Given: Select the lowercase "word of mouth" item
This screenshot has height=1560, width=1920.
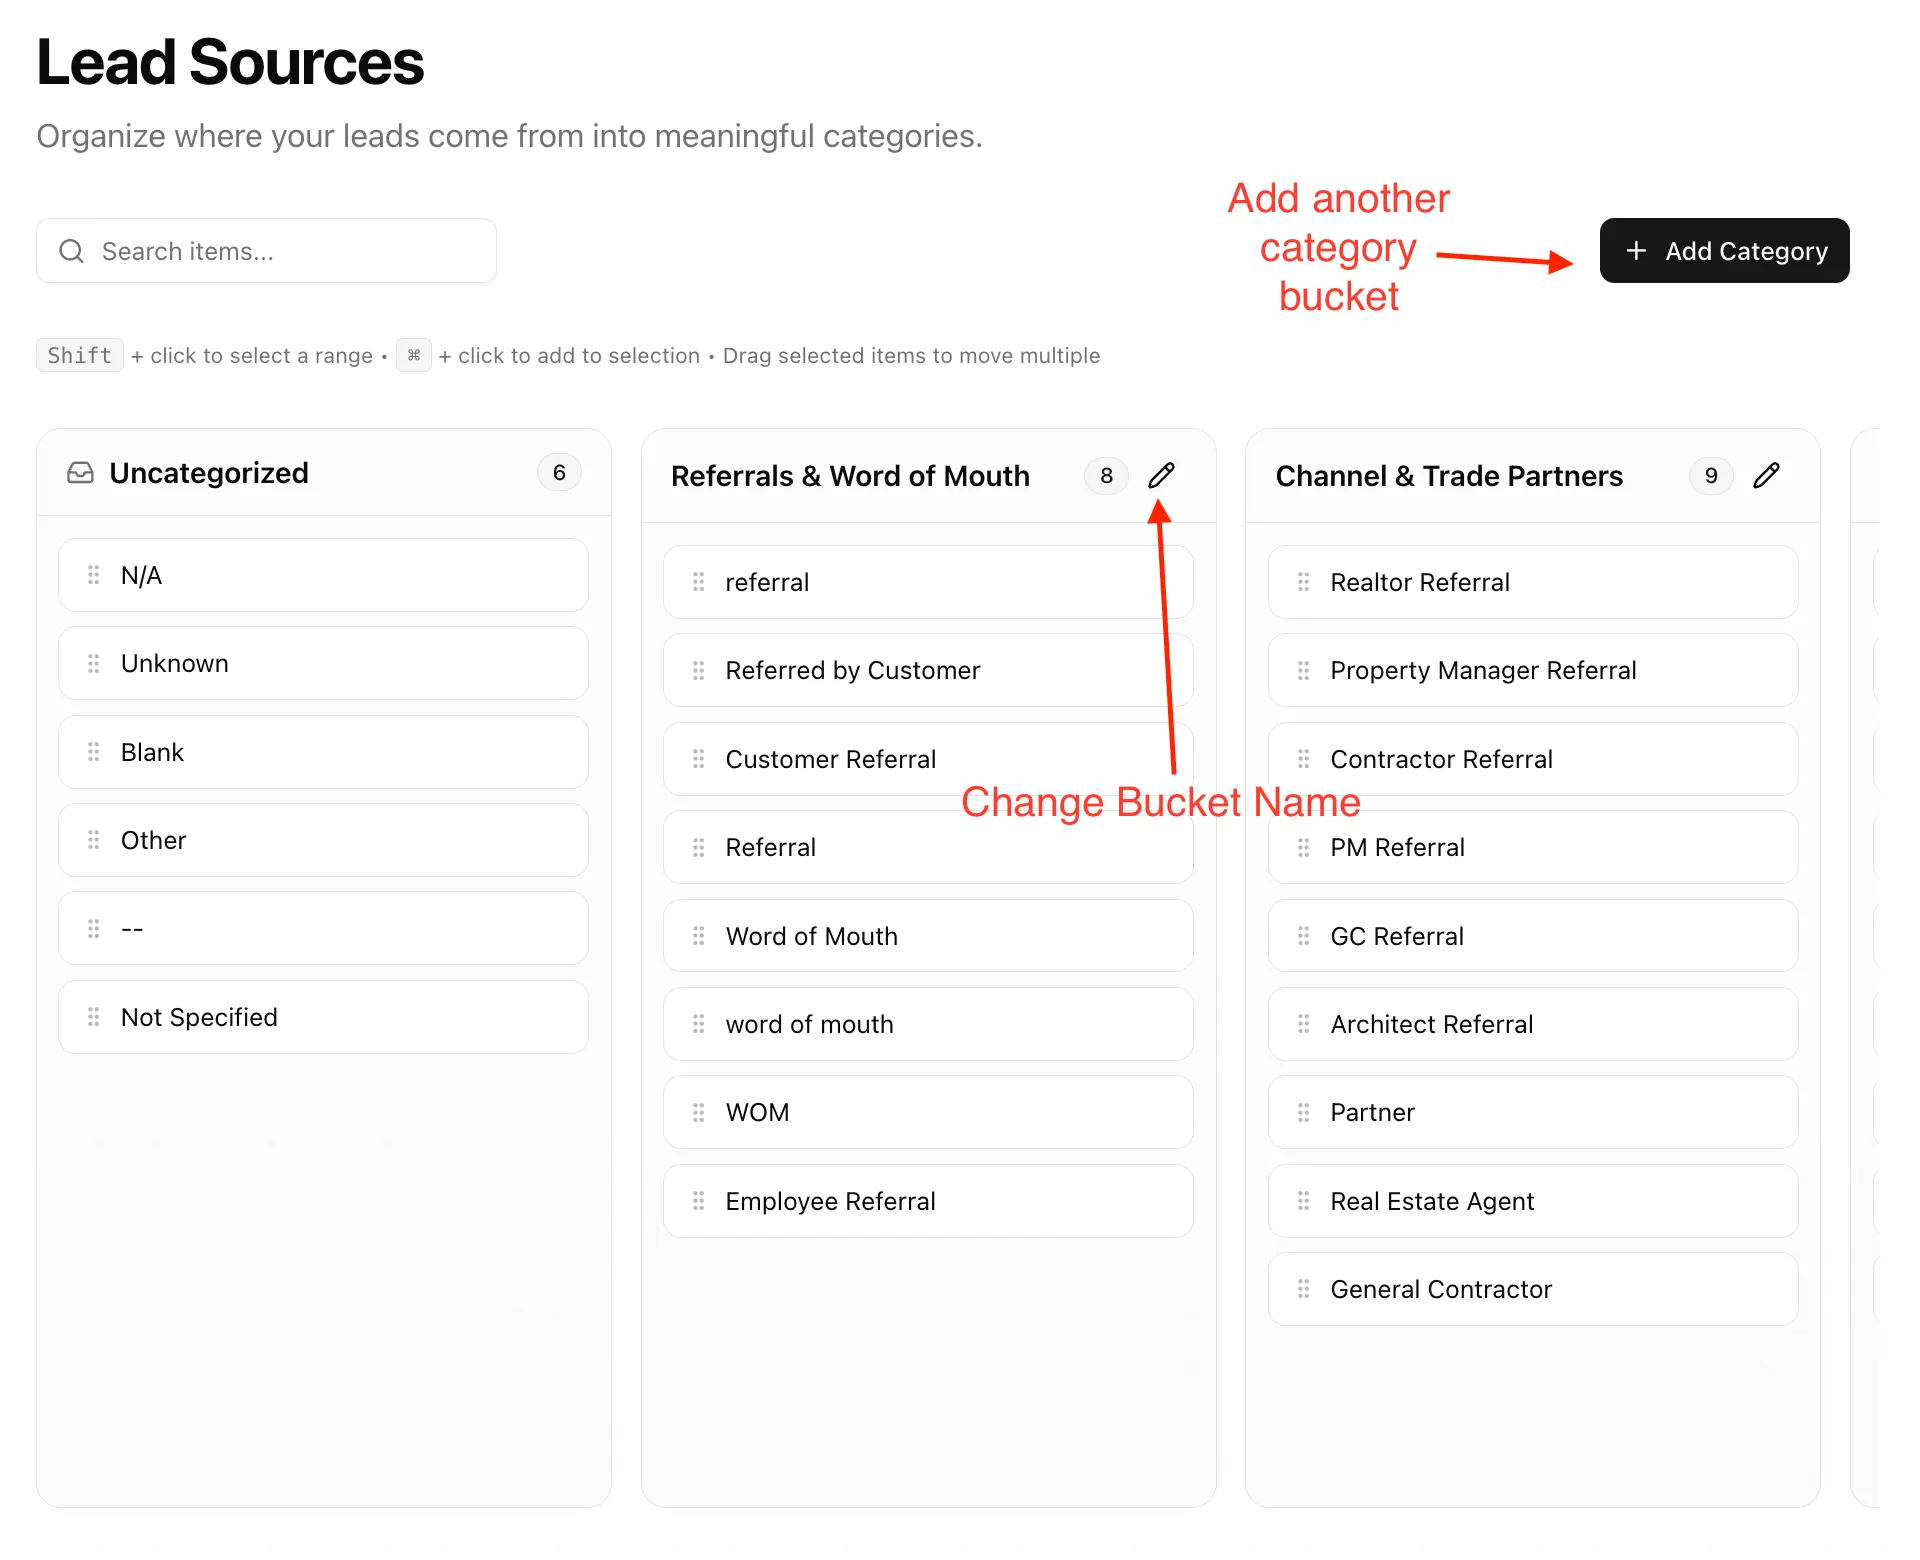Looking at the screenshot, I should (x=928, y=1024).
